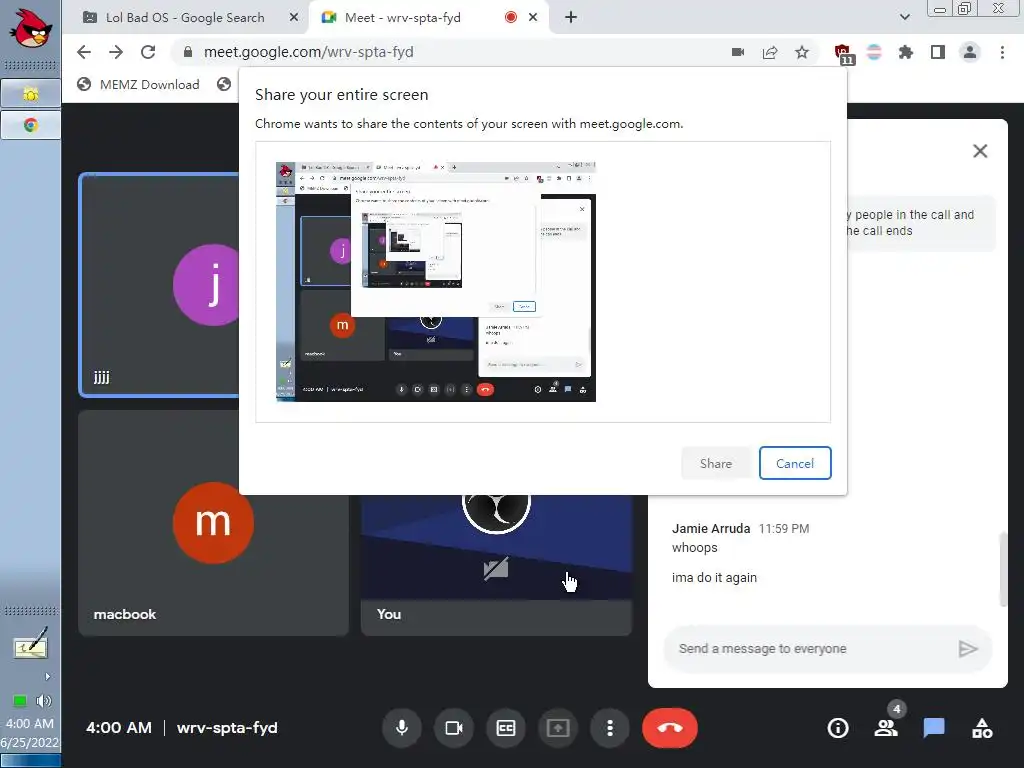Toggle the chat panel icon
This screenshot has height=768, width=1024.
click(934, 728)
